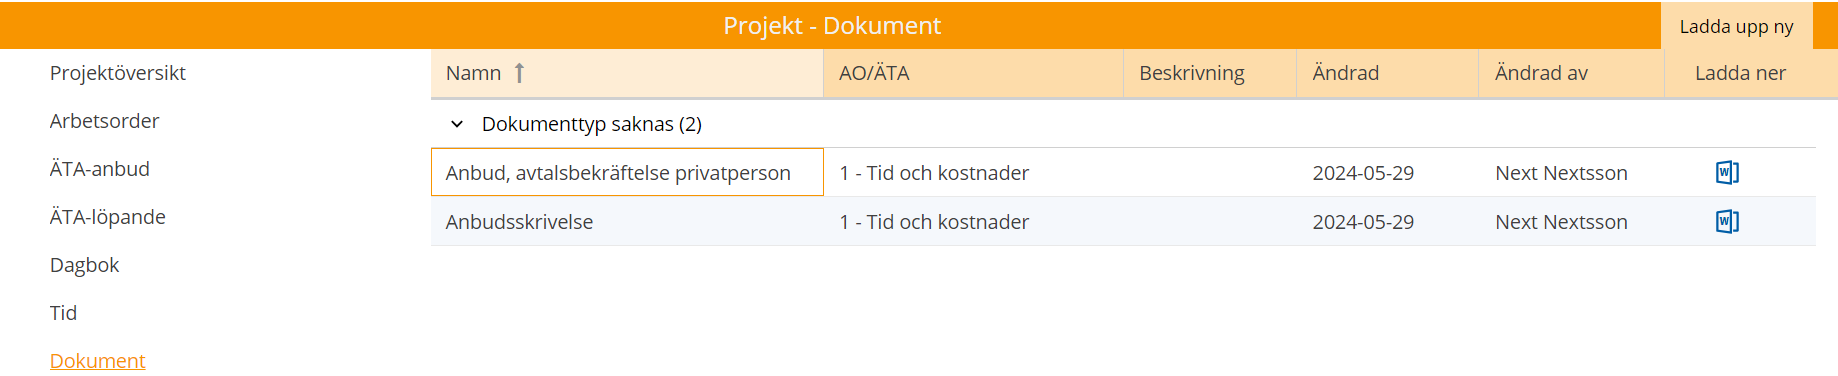Navigate to Tid section

(x=63, y=313)
